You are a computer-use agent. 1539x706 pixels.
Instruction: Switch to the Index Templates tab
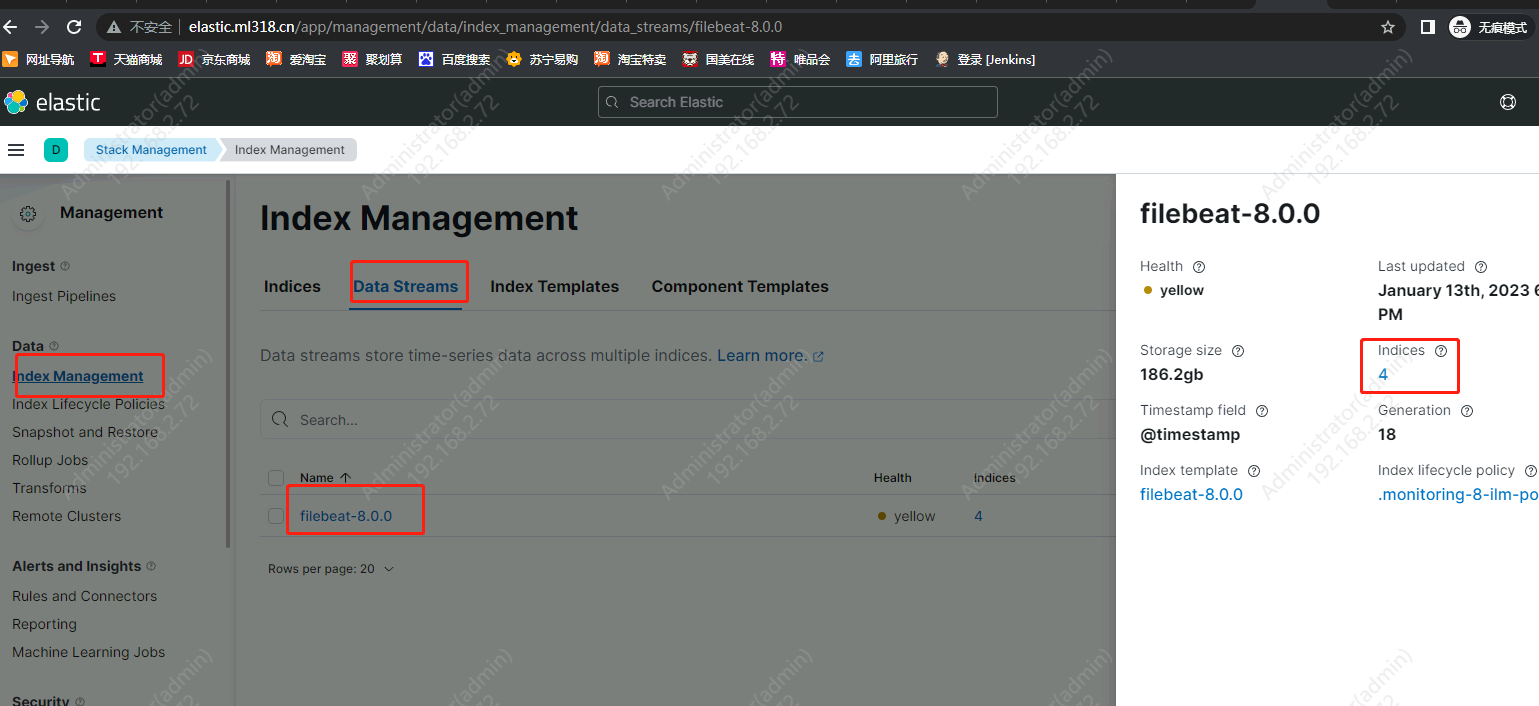554,287
